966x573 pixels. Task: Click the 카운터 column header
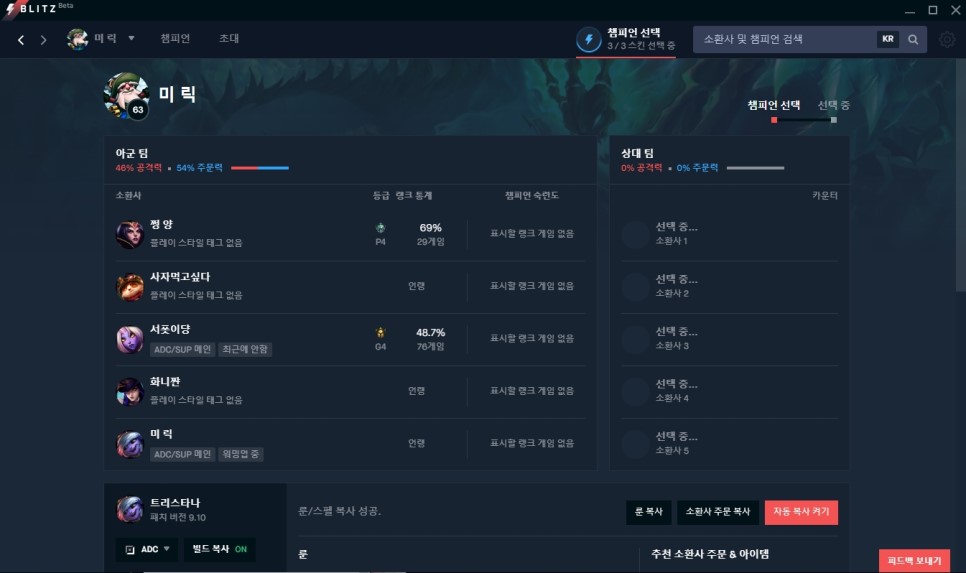(824, 195)
